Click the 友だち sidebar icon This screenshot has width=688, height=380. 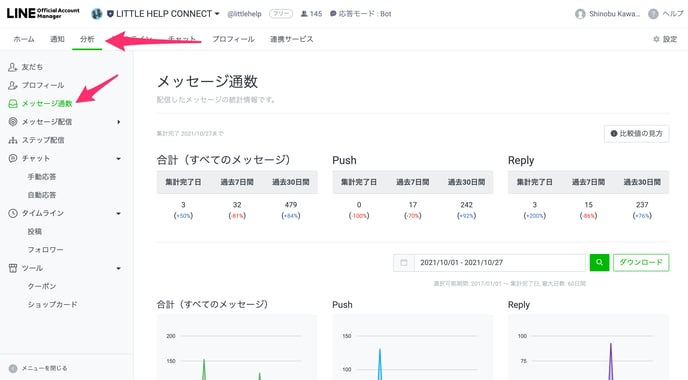coord(13,67)
